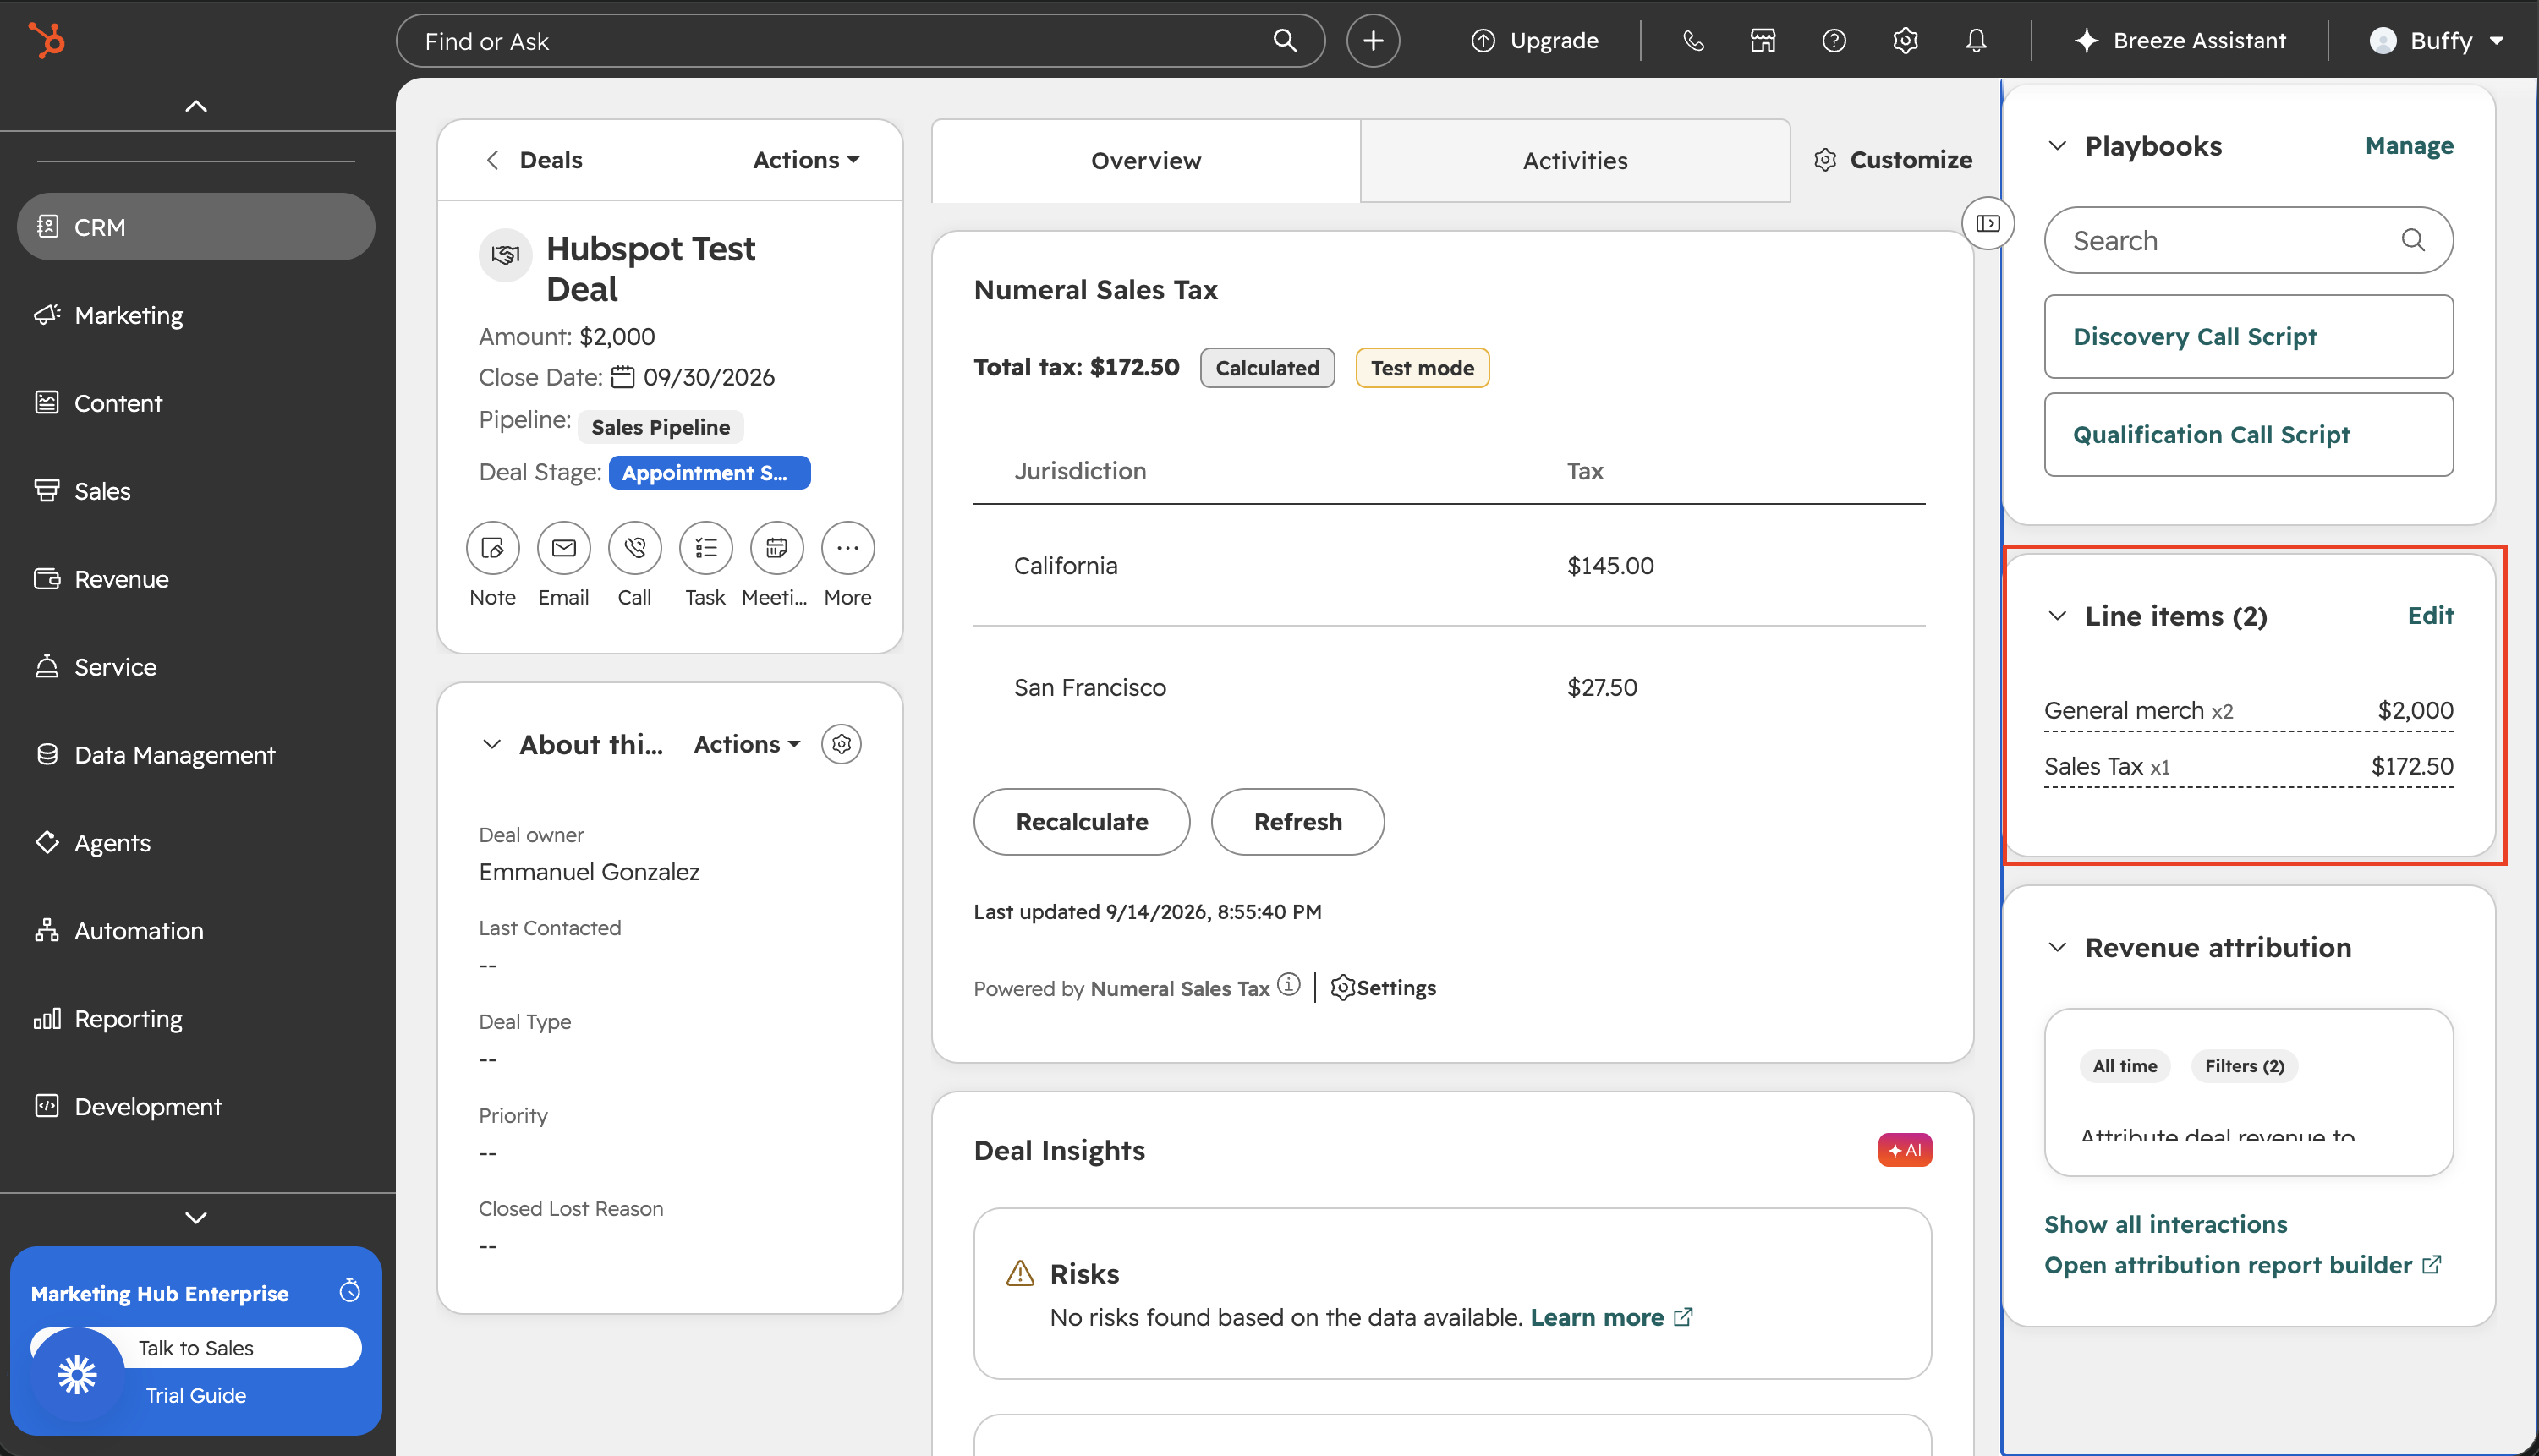This screenshot has width=2539, height=1456.
Task: Collapse navigation with the up chevron
Action: [x=196, y=106]
